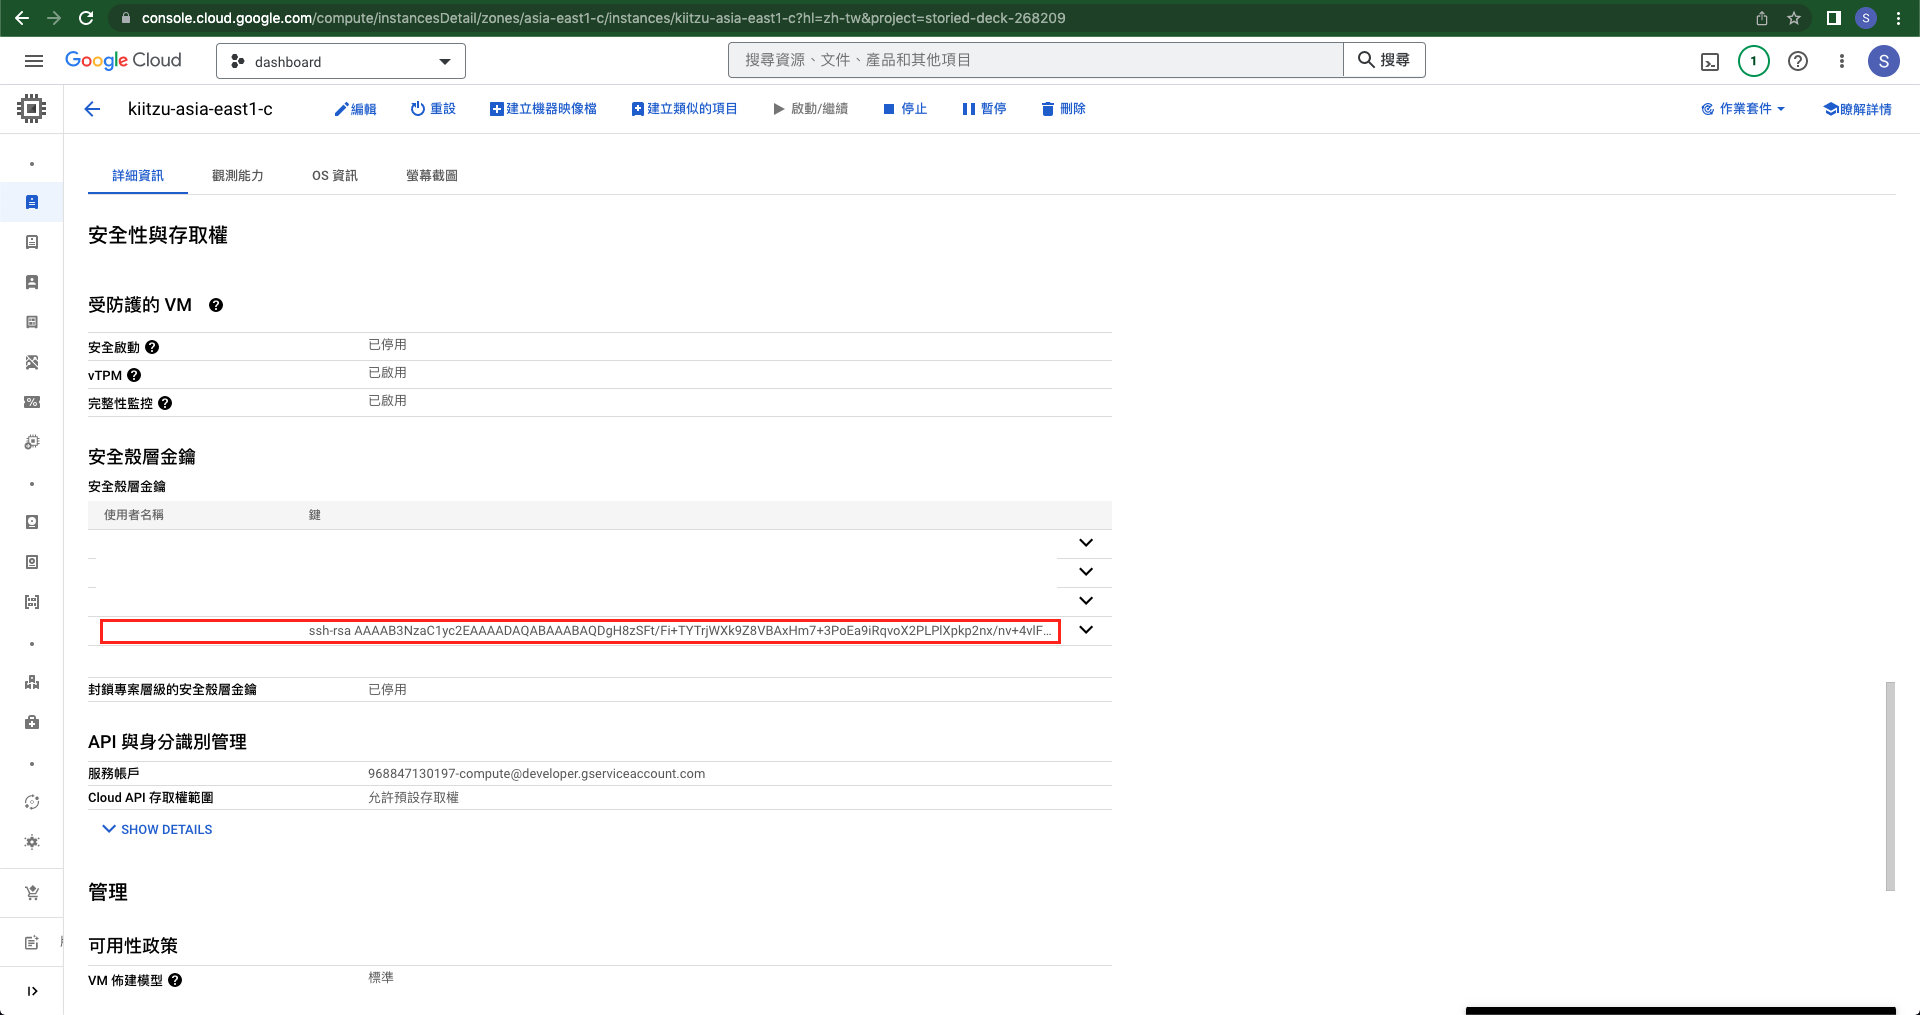This screenshot has width=1920, height=1015.
Task: Click the 重設 reset button
Action: coord(433,109)
